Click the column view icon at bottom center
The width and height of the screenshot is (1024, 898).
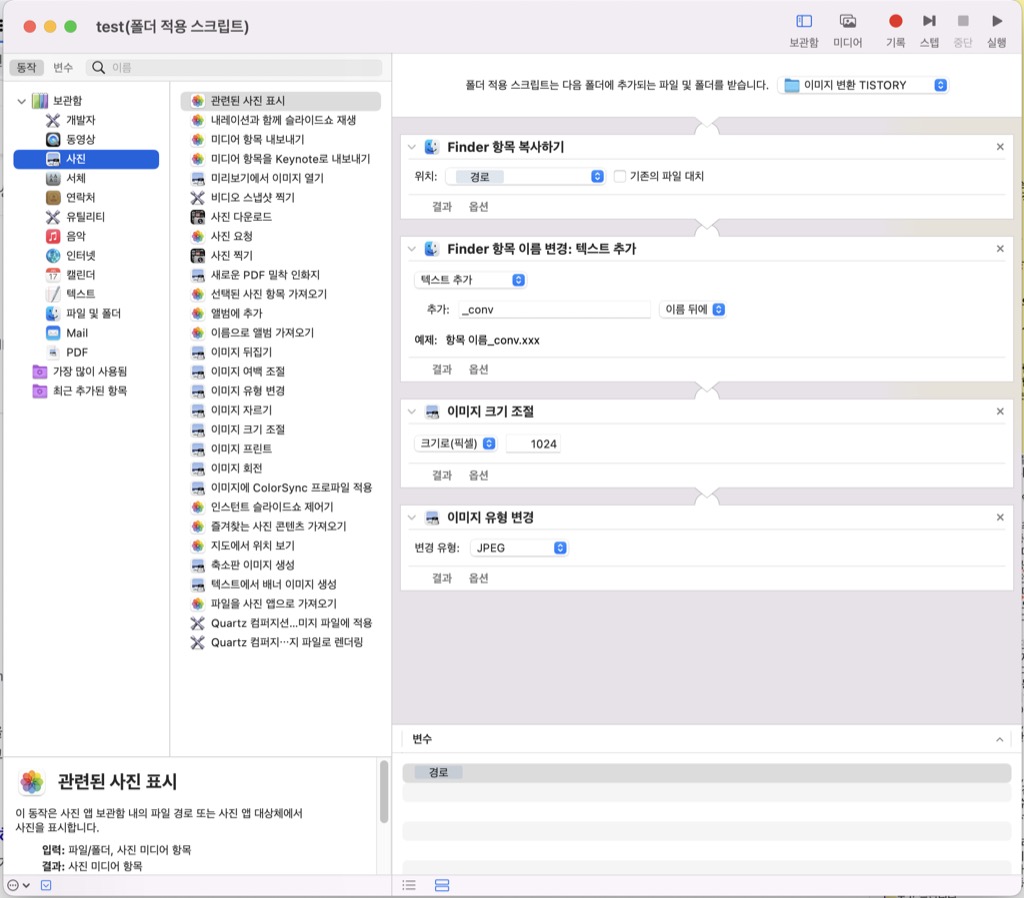[441, 884]
